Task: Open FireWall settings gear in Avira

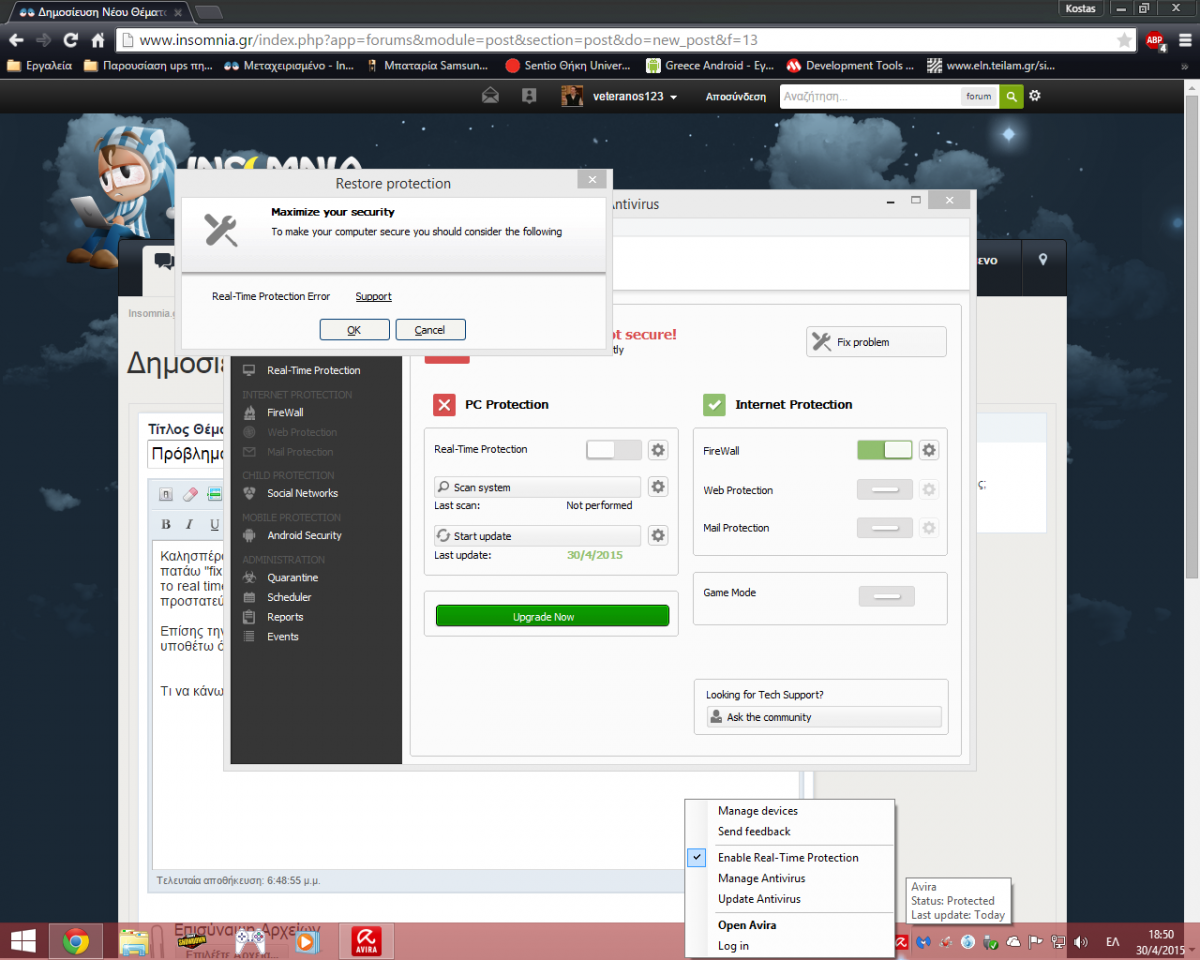Action: (x=929, y=451)
